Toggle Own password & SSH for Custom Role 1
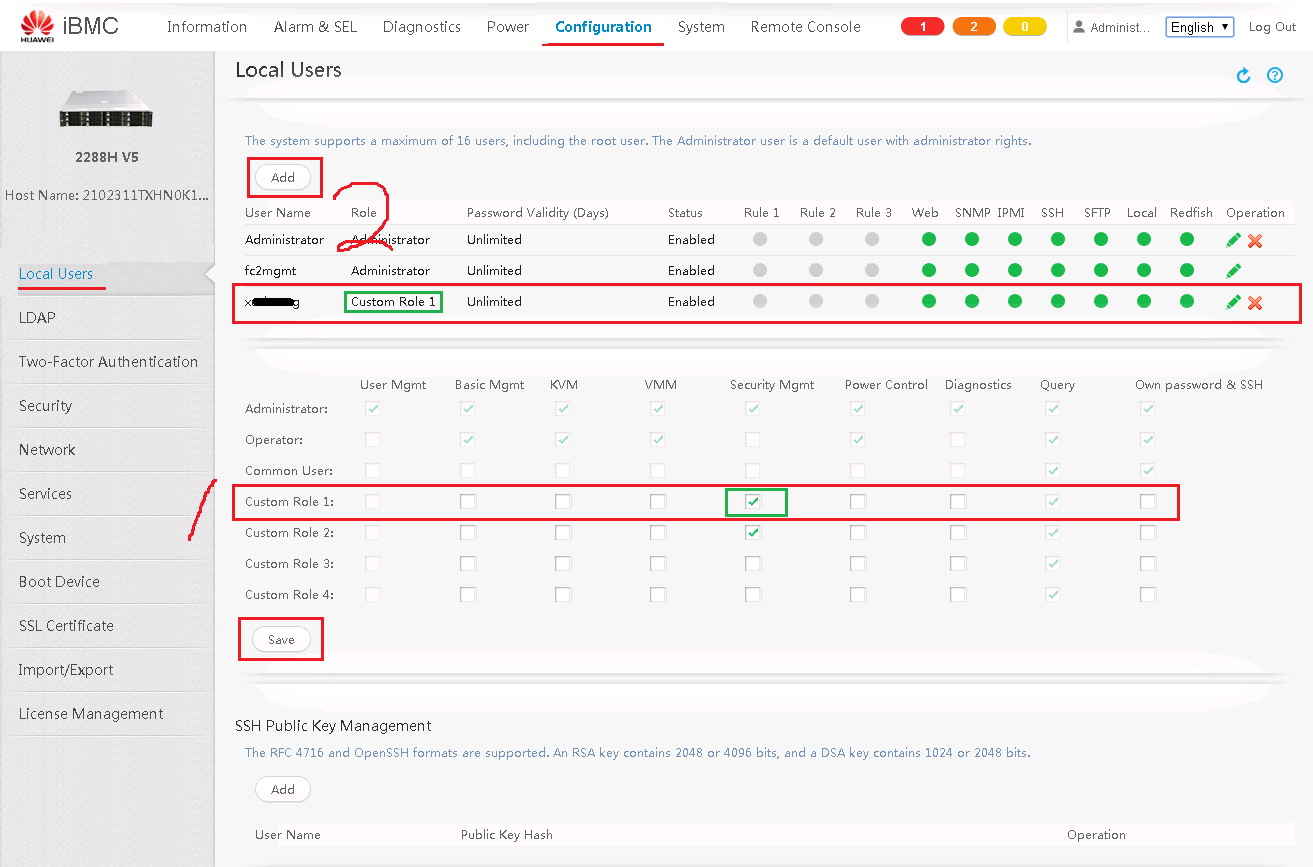 1148,501
